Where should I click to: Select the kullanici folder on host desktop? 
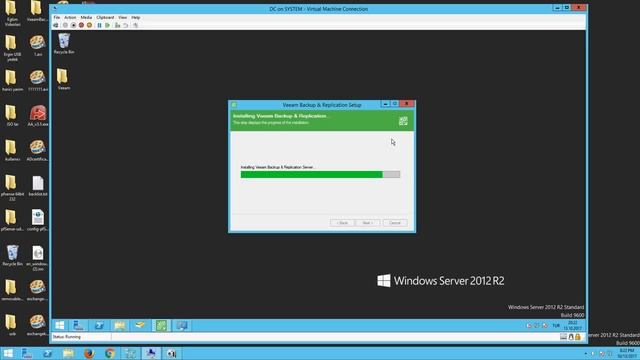click(x=12, y=151)
